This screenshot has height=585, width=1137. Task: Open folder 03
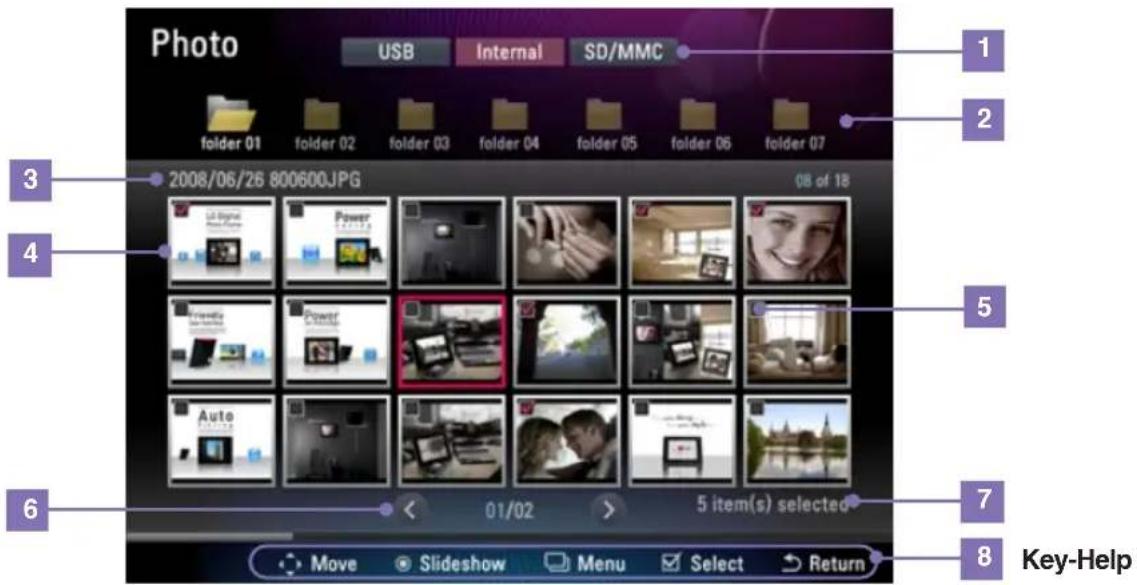418,125
